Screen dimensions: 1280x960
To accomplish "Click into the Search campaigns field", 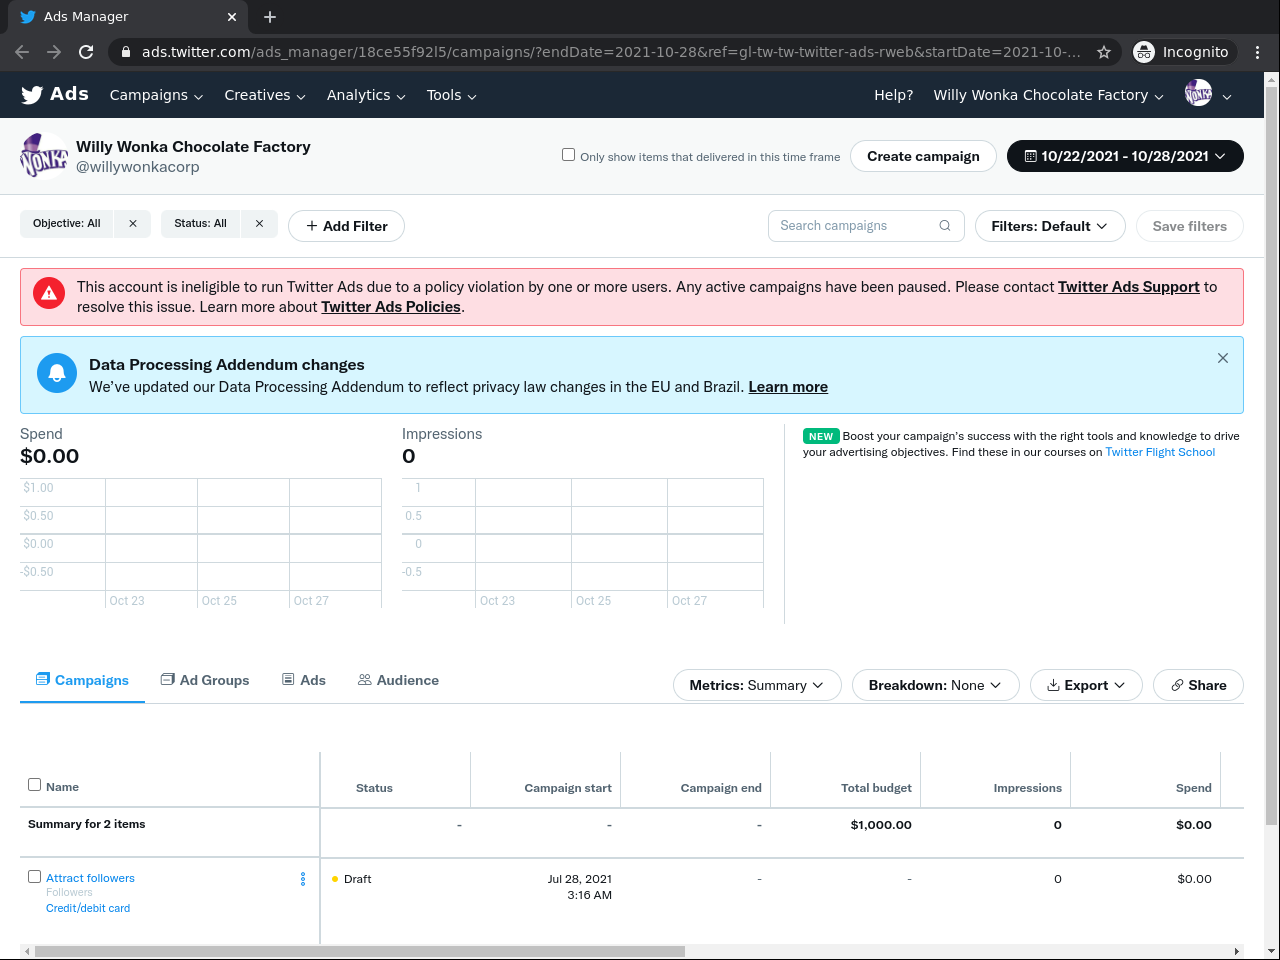I will pyautogui.click(x=866, y=226).
